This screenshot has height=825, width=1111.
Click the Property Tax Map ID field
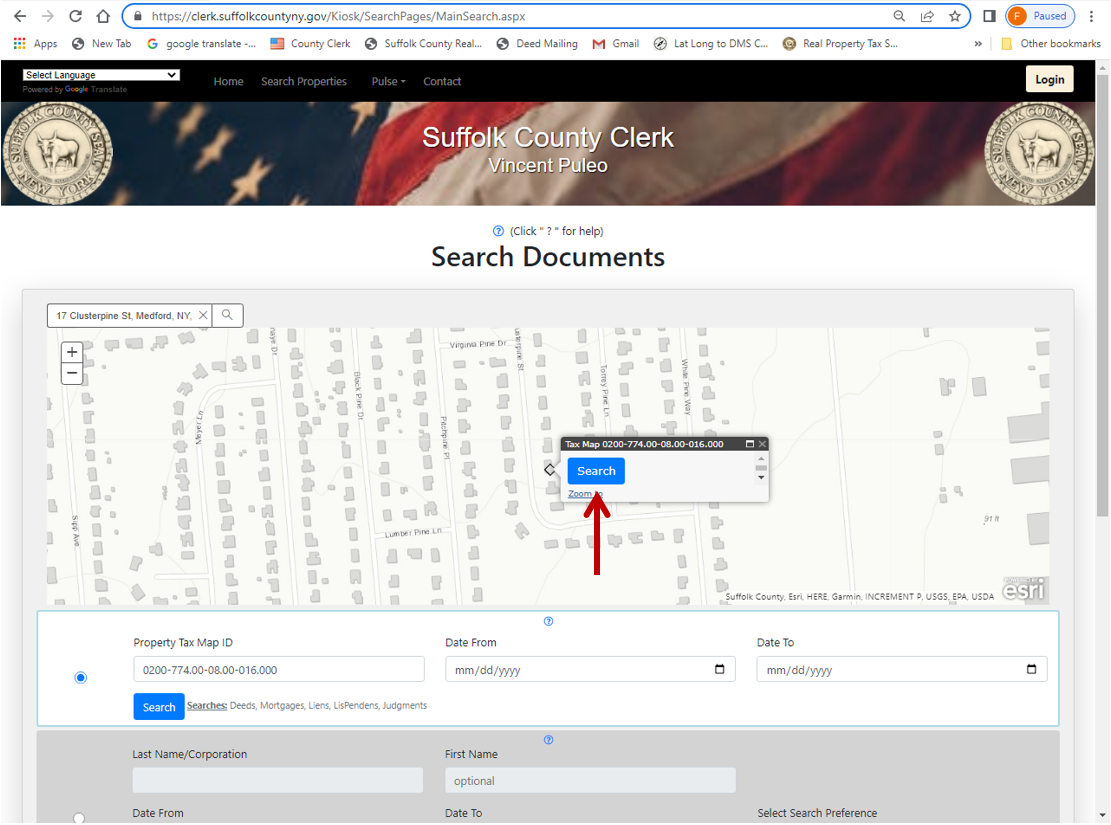[x=279, y=670]
